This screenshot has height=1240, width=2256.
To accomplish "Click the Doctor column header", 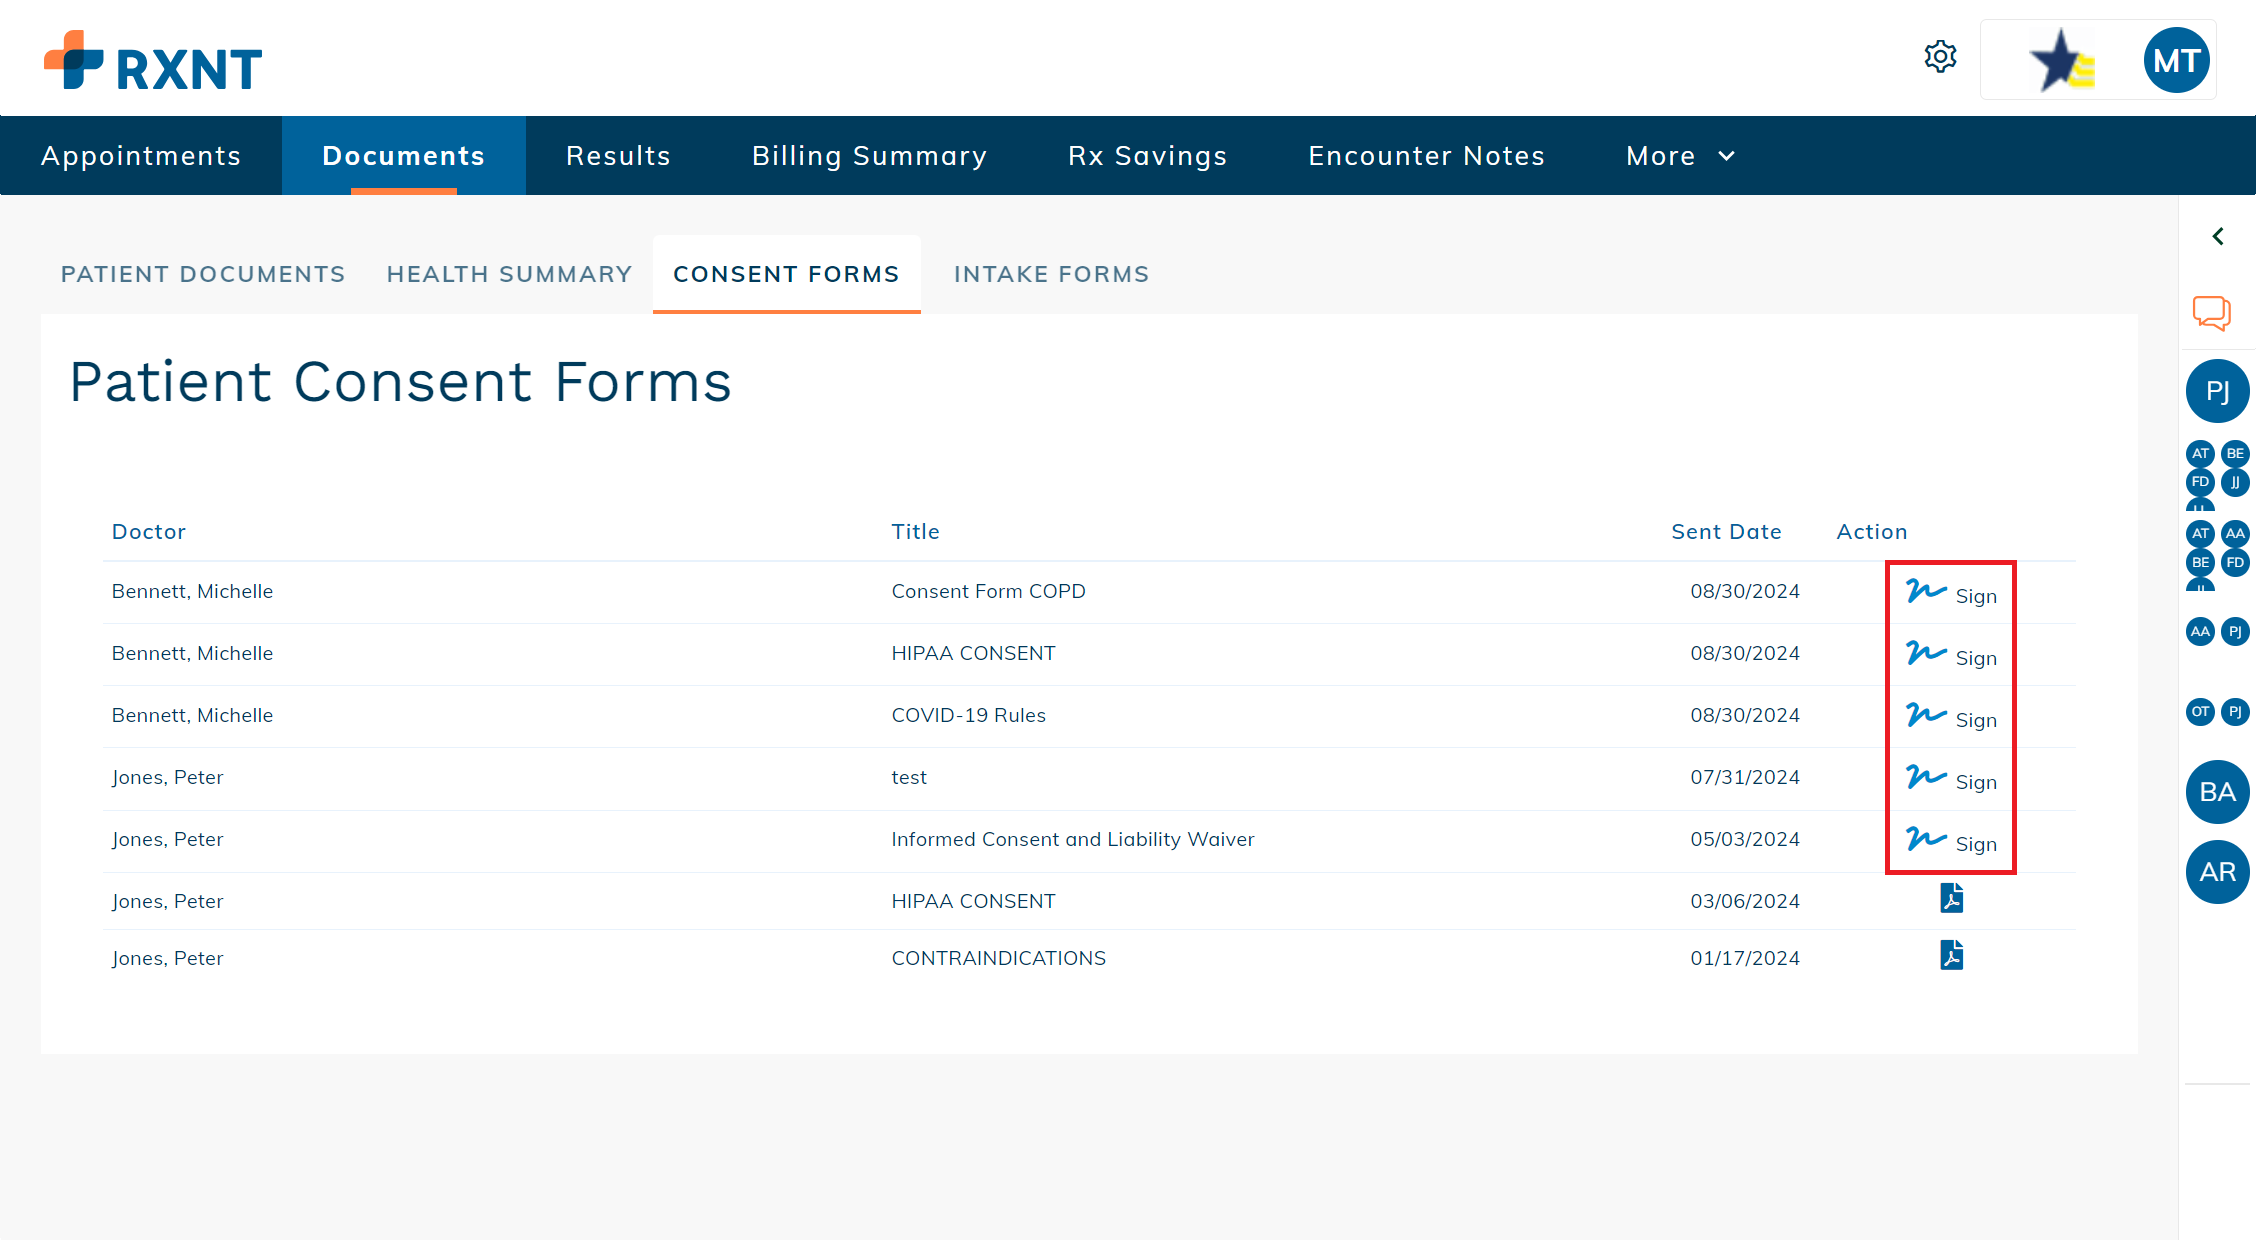I will pos(149,532).
